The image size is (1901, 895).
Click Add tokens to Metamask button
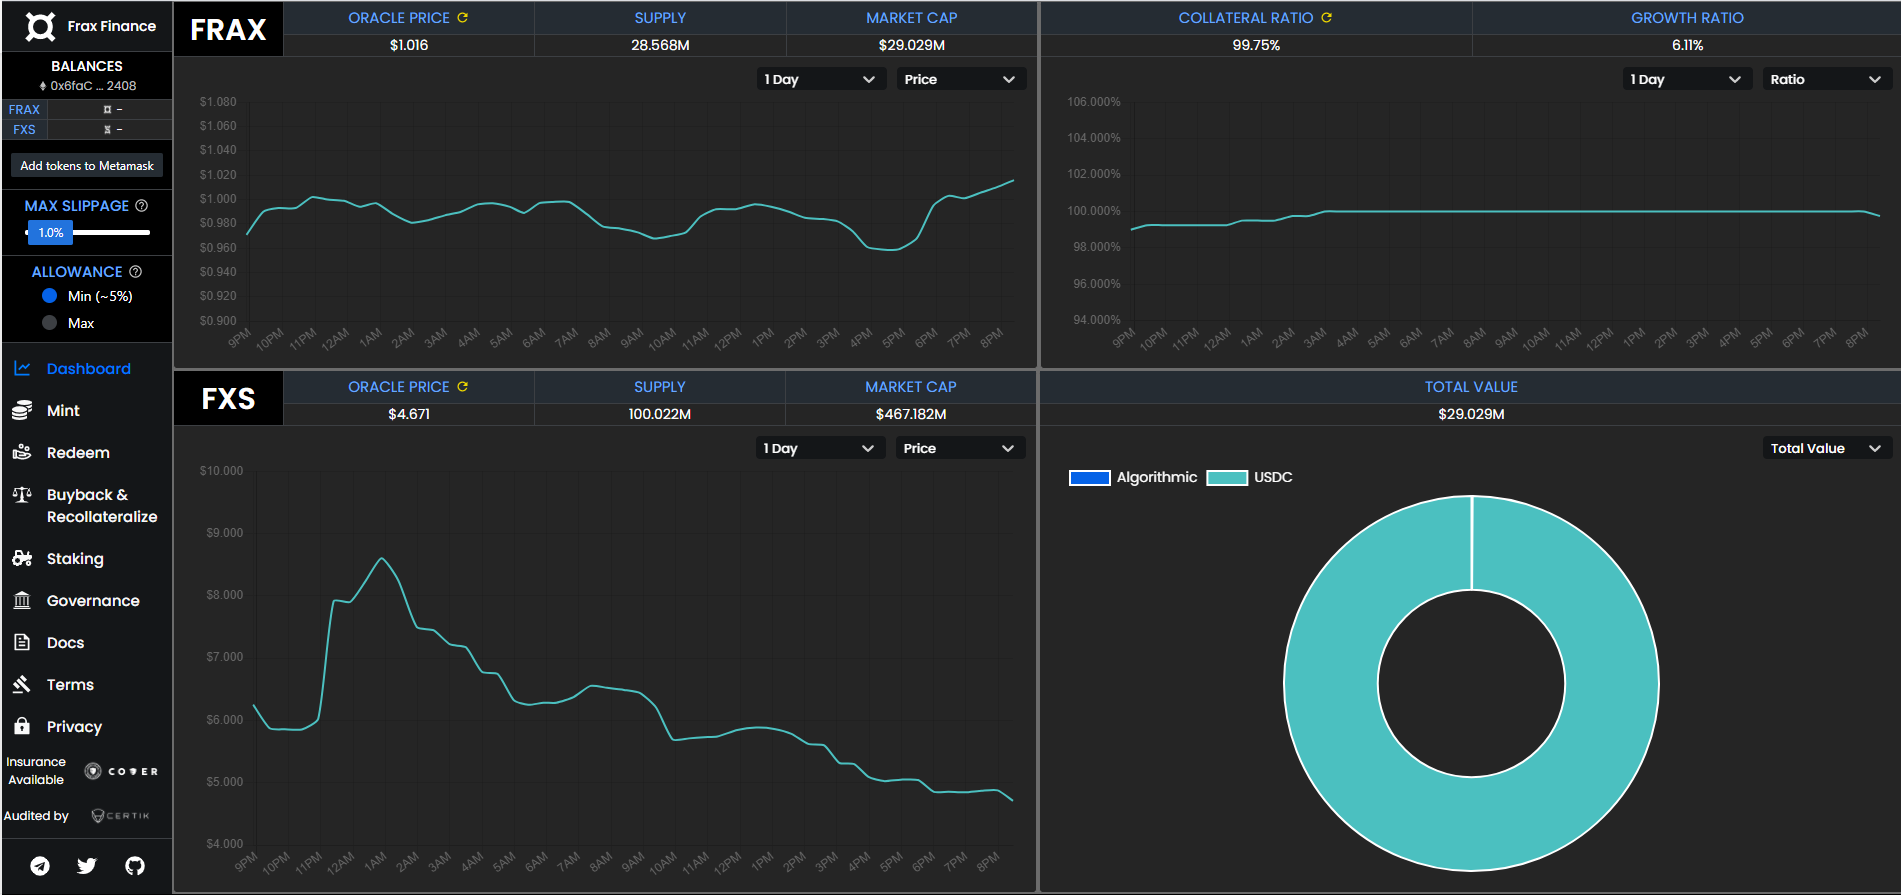tap(87, 166)
